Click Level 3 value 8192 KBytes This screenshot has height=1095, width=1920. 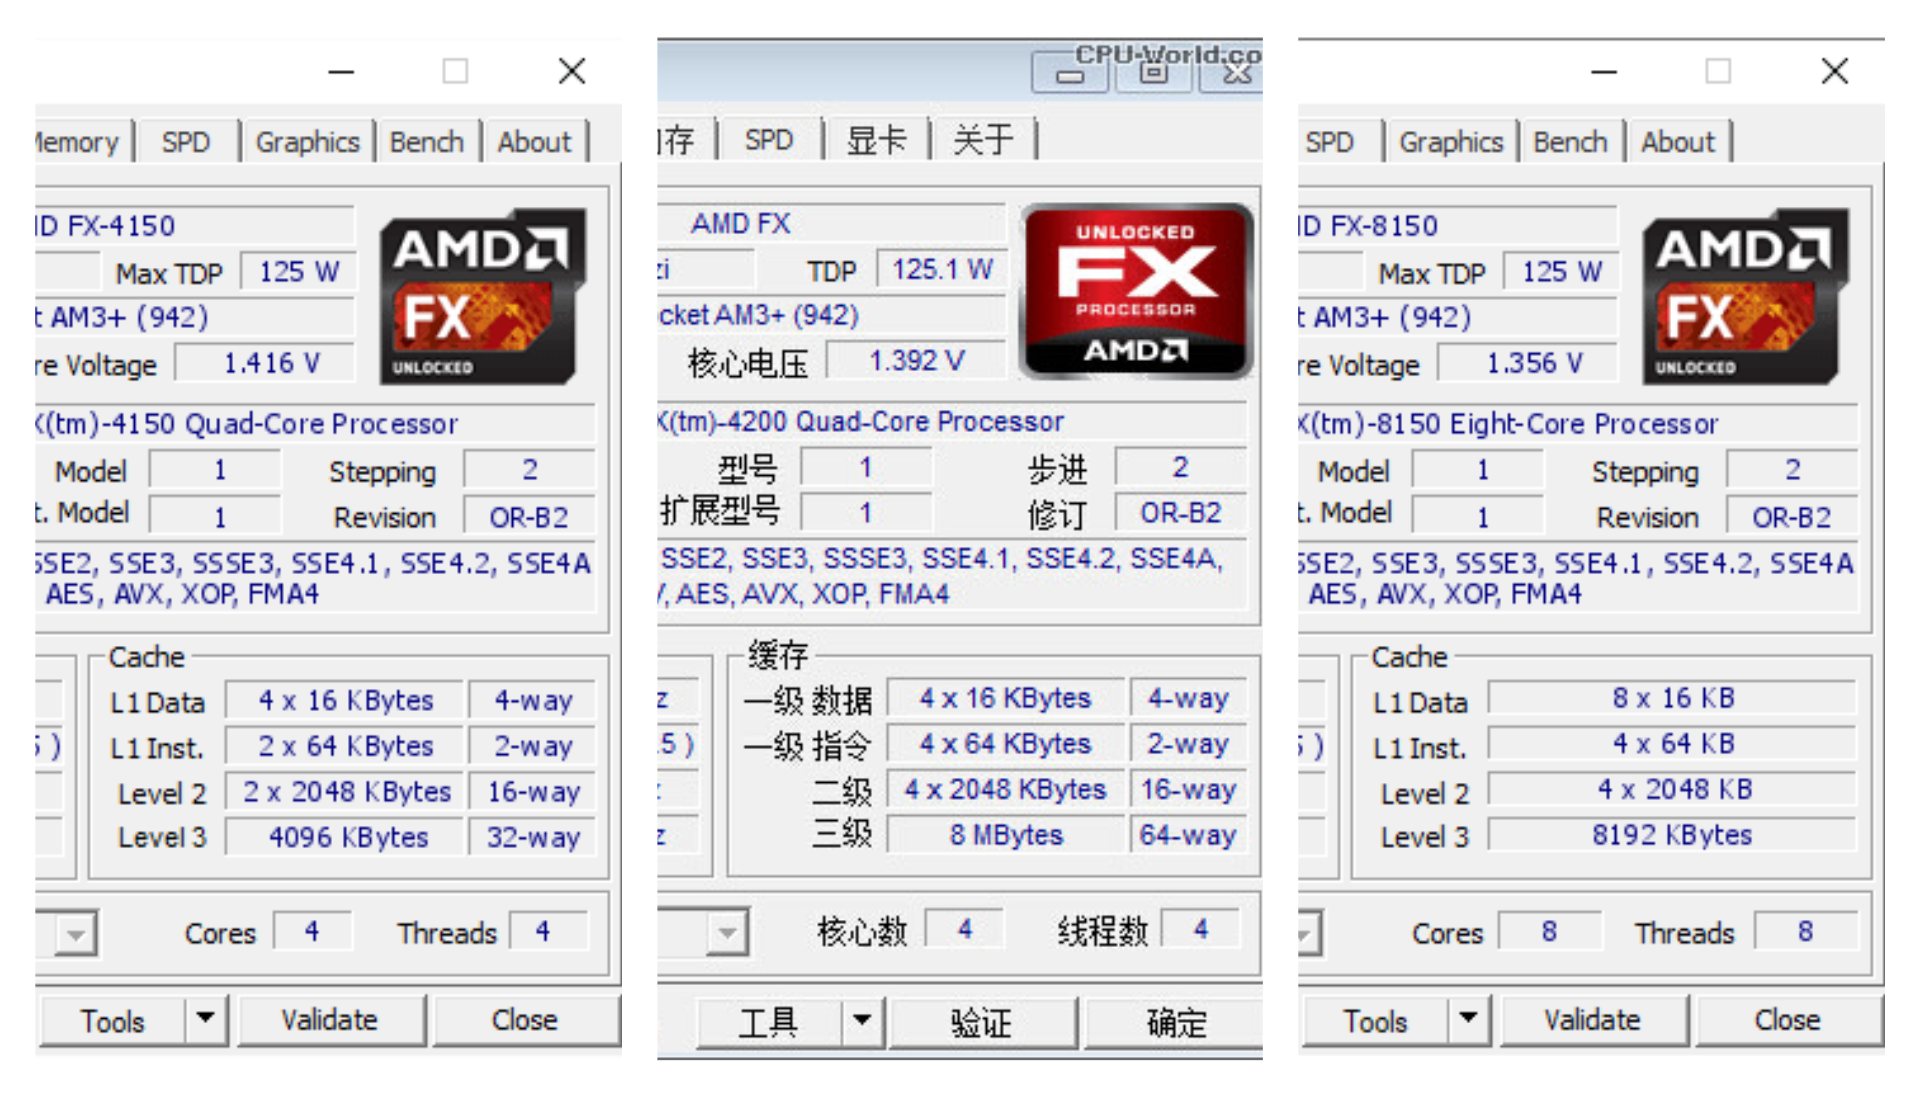click(x=1673, y=835)
